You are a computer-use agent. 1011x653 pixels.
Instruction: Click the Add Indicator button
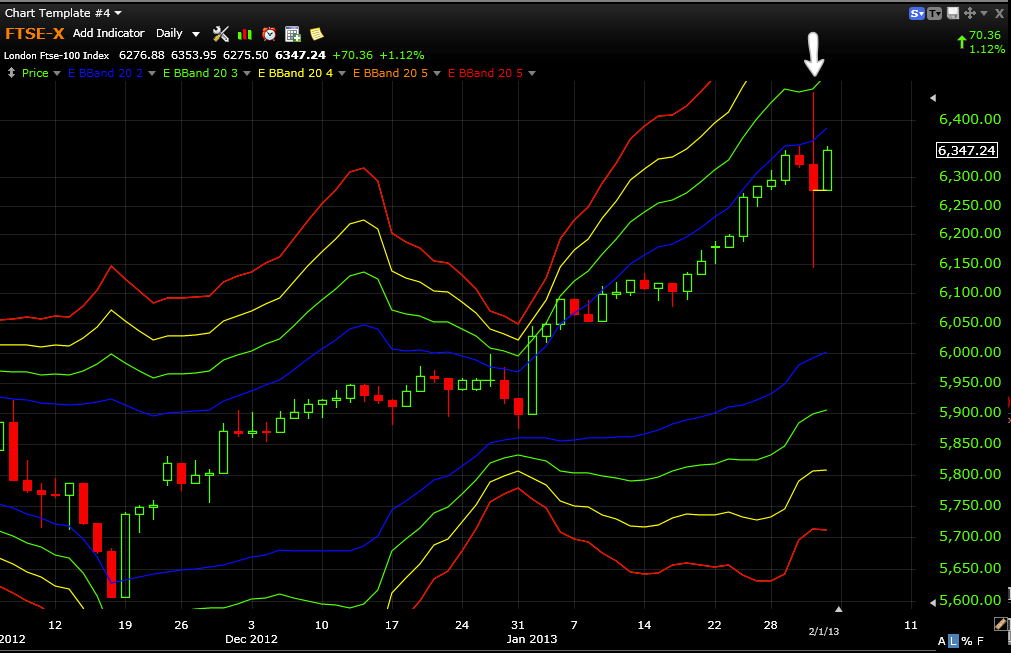108,33
